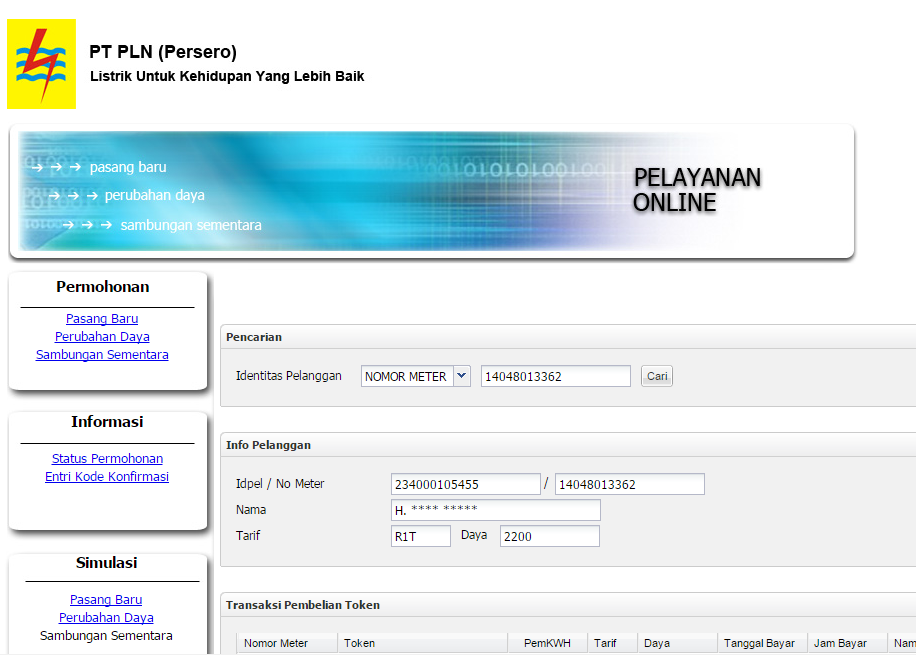Click the Permohonan sidebar heading

point(103,287)
